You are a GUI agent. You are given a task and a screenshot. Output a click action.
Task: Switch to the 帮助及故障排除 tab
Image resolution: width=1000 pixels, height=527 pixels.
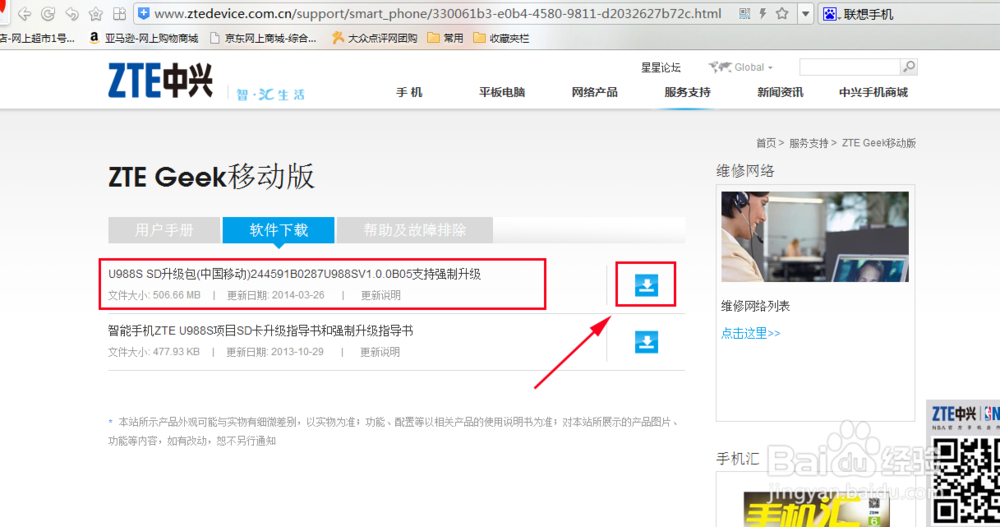(x=415, y=230)
